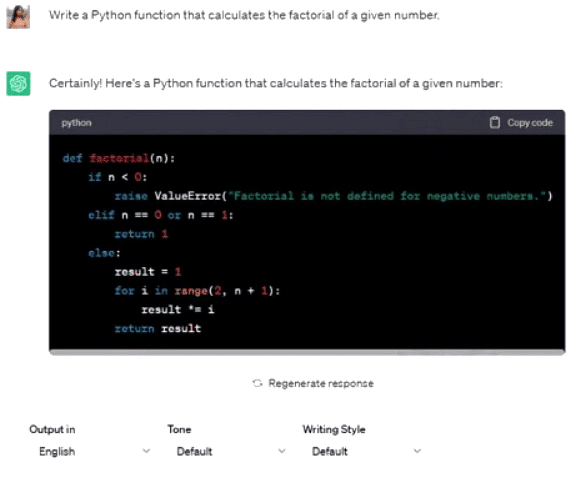Click the code line 'result *= i'
This screenshot has height=481, width=572.
[178, 310]
